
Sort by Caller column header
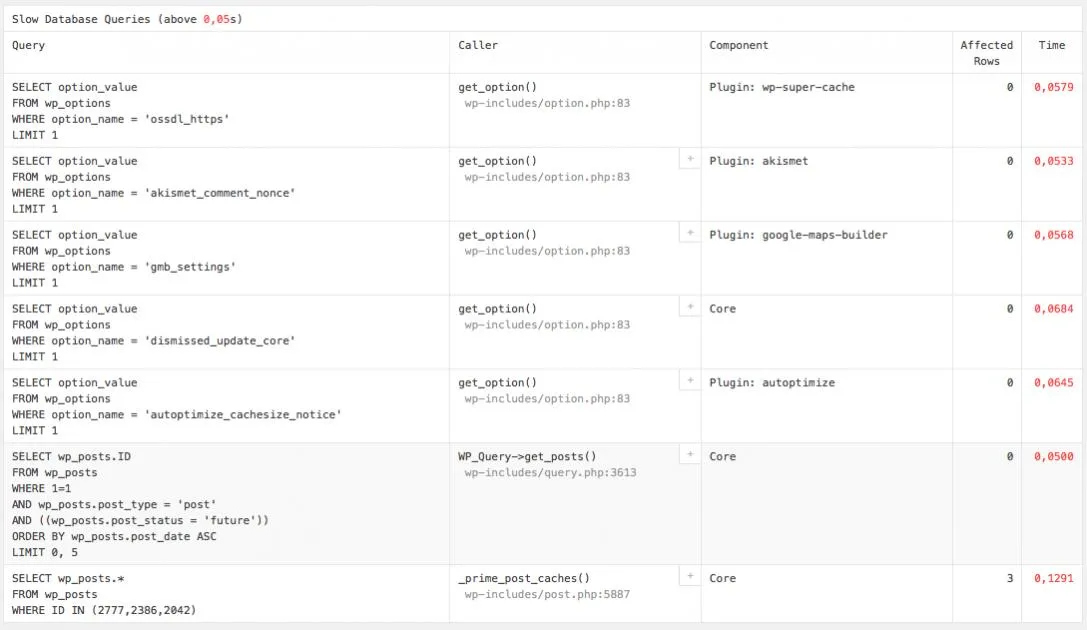[478, 45]
